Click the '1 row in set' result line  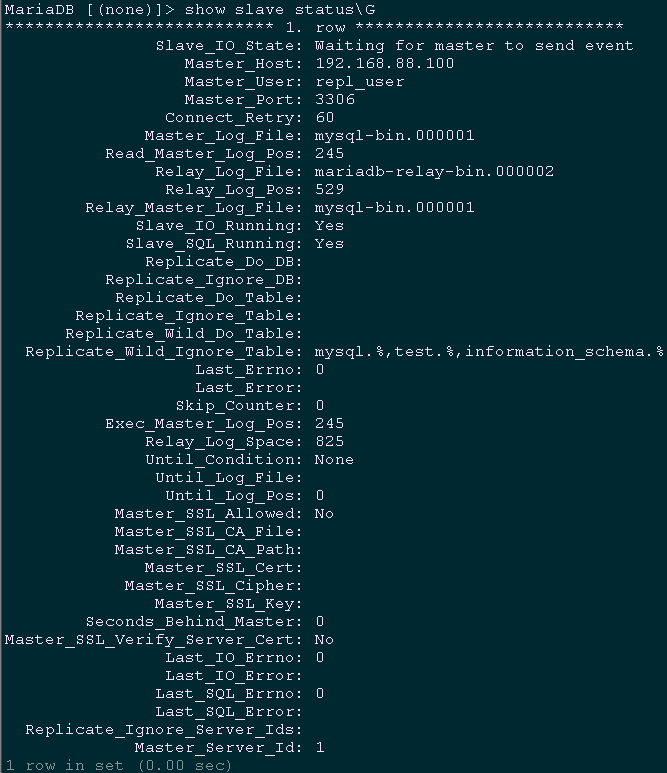(118, 765)
